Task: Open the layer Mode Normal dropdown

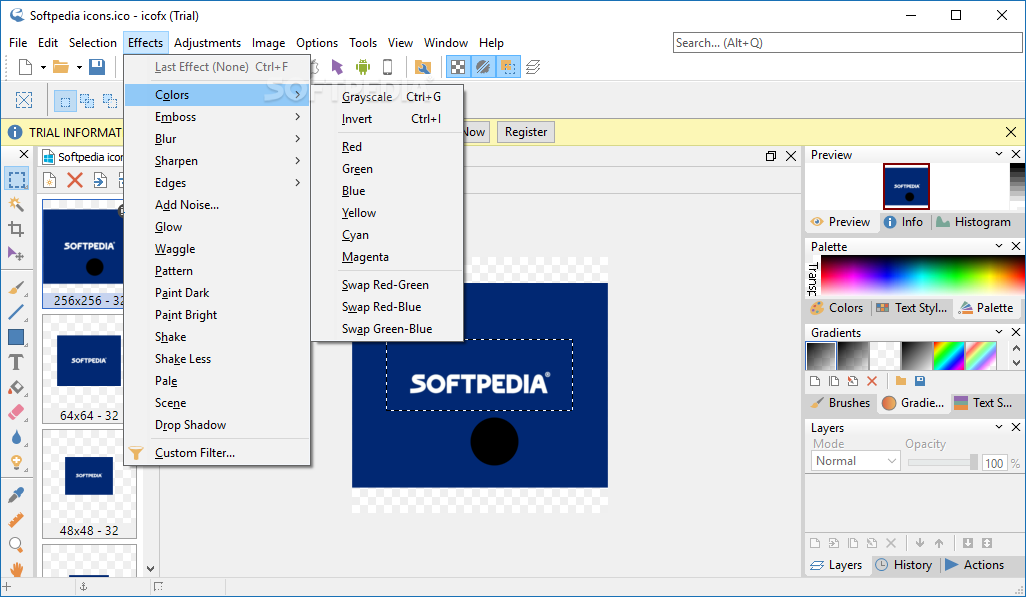Action: [855, 461]
